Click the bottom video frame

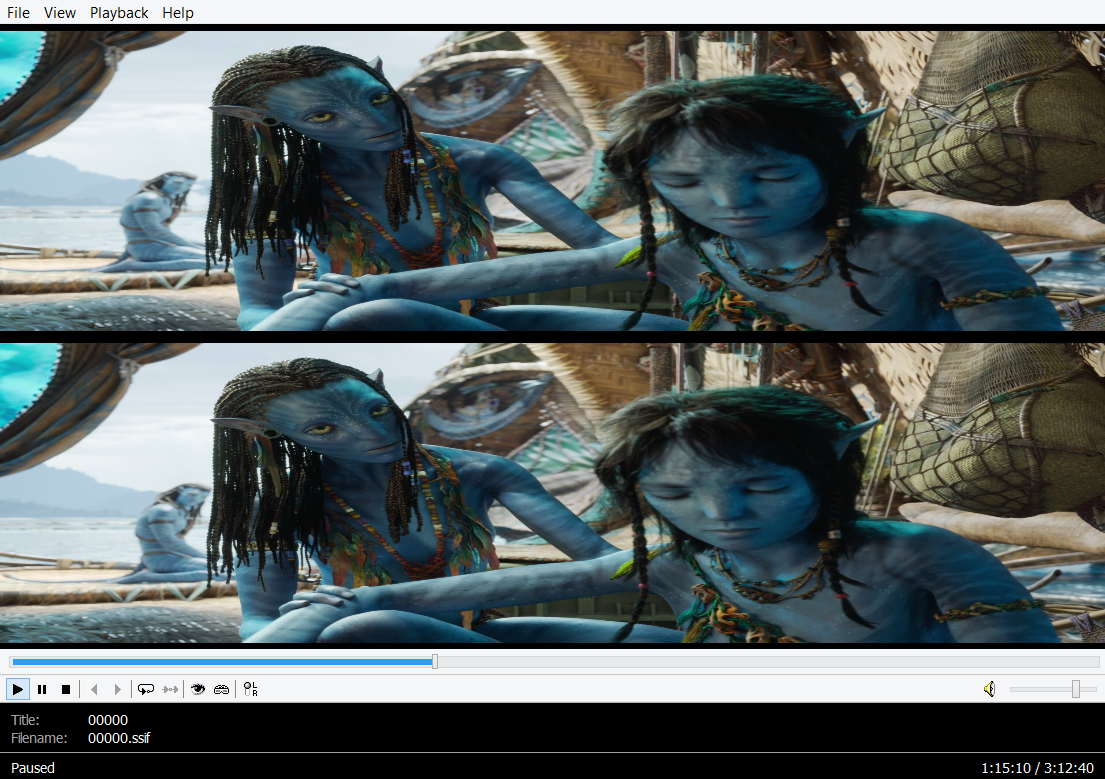click(552, 493)
